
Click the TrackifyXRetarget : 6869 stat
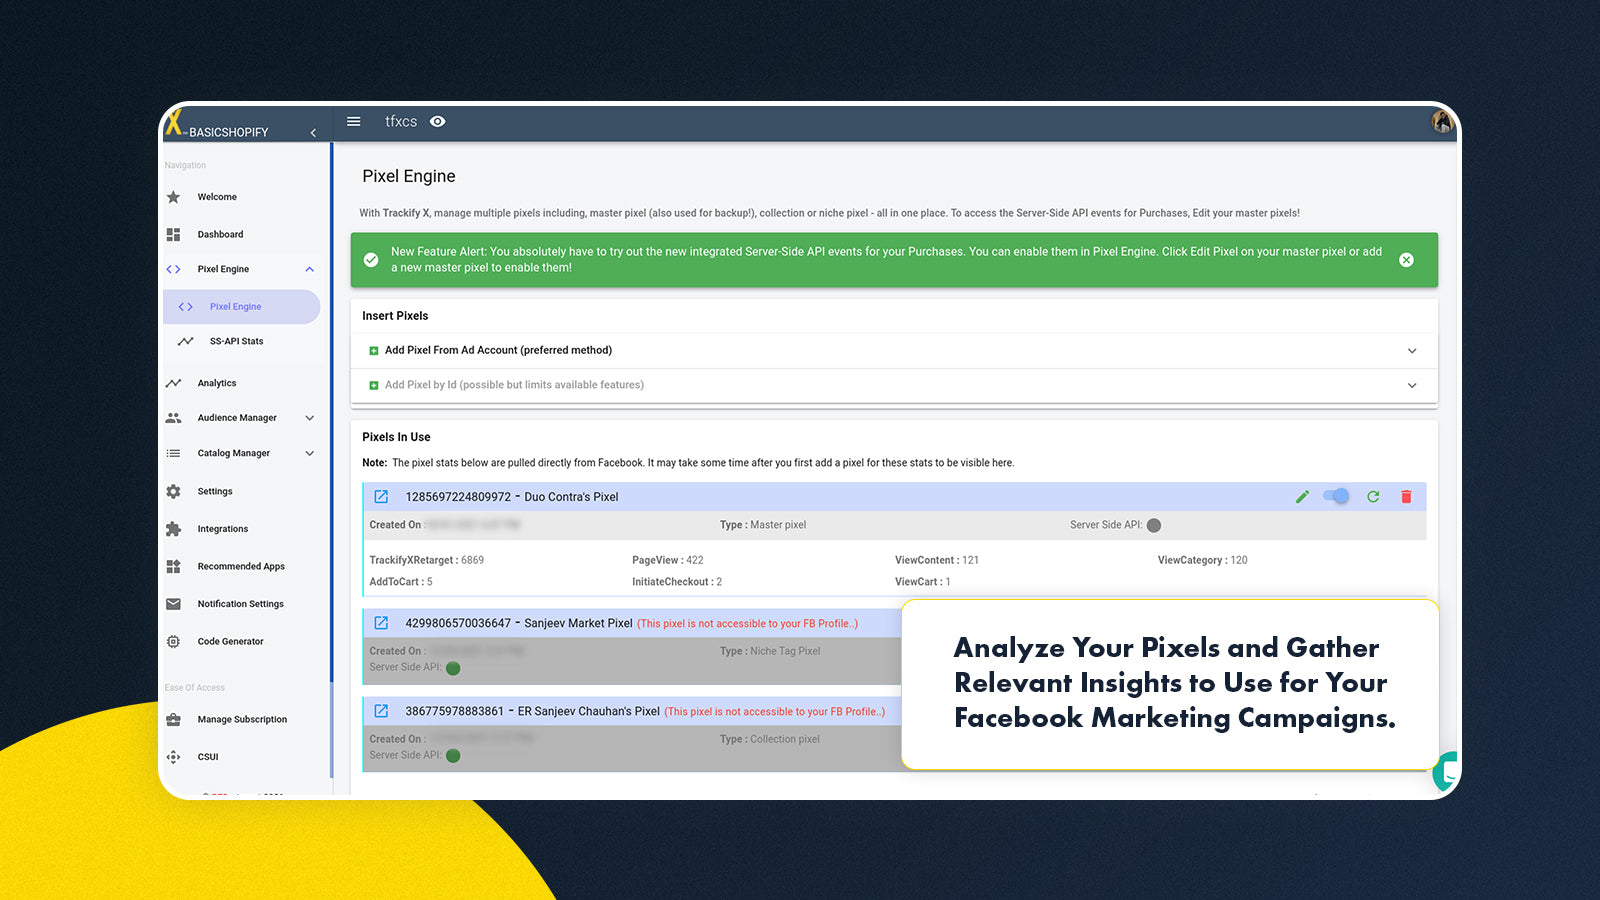(427, 560)
